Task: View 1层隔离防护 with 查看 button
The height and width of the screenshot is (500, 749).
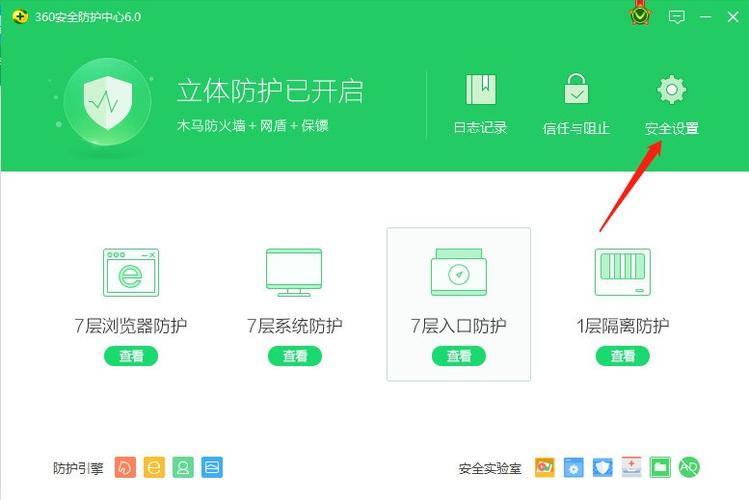Action: click(622, 356)
